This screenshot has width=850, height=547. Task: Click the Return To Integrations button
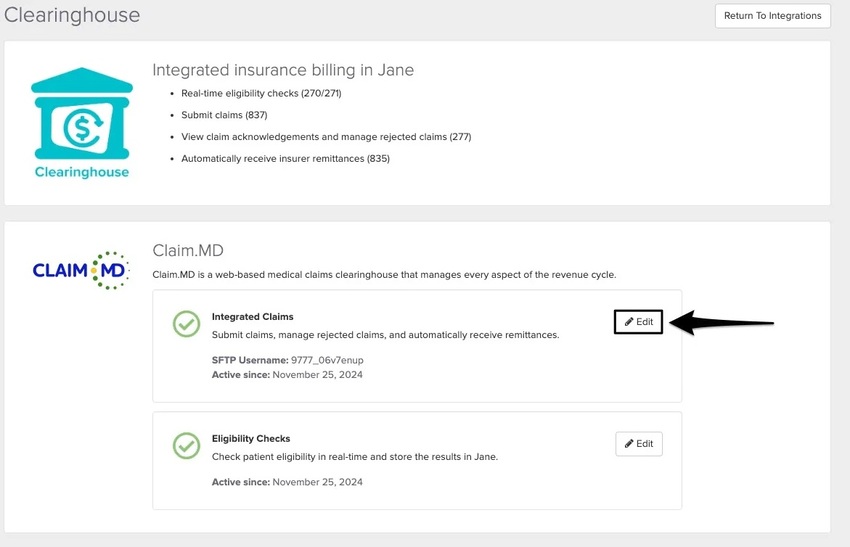click(772, 16)
